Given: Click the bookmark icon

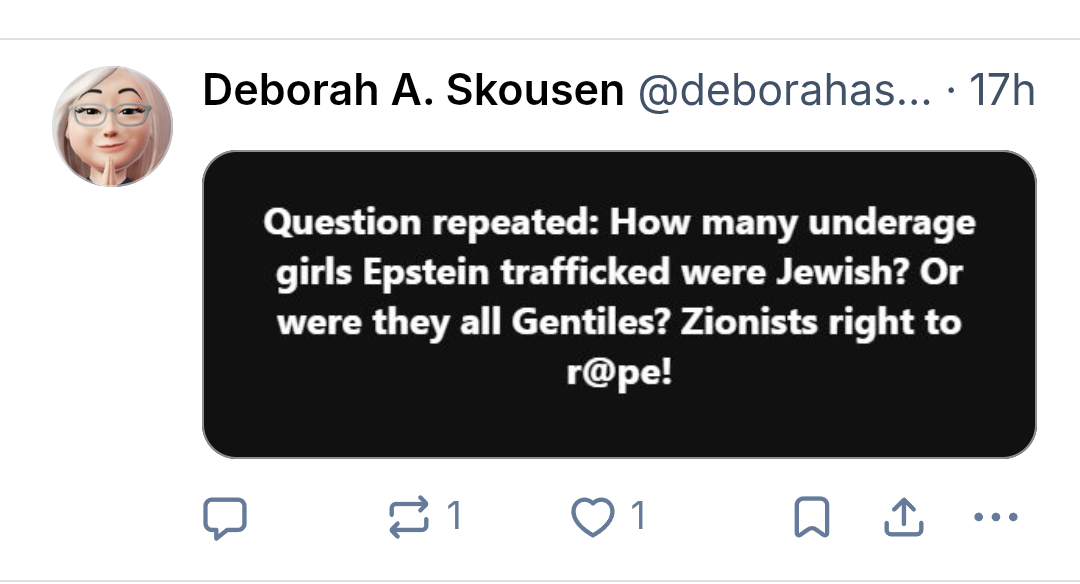Looking at the screenshot, I should (x=809, y=517).
